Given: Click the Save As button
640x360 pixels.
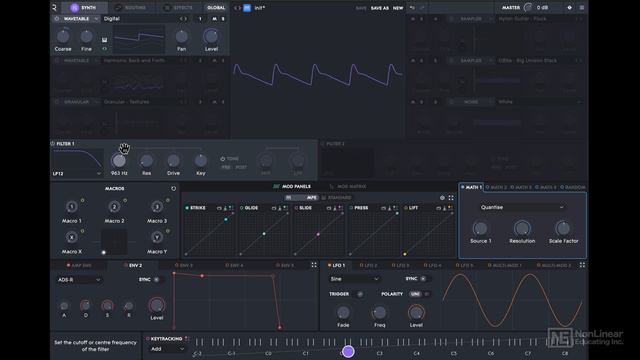Looking at the screenshot, I should pyautogui.click(x=380, y=8).
